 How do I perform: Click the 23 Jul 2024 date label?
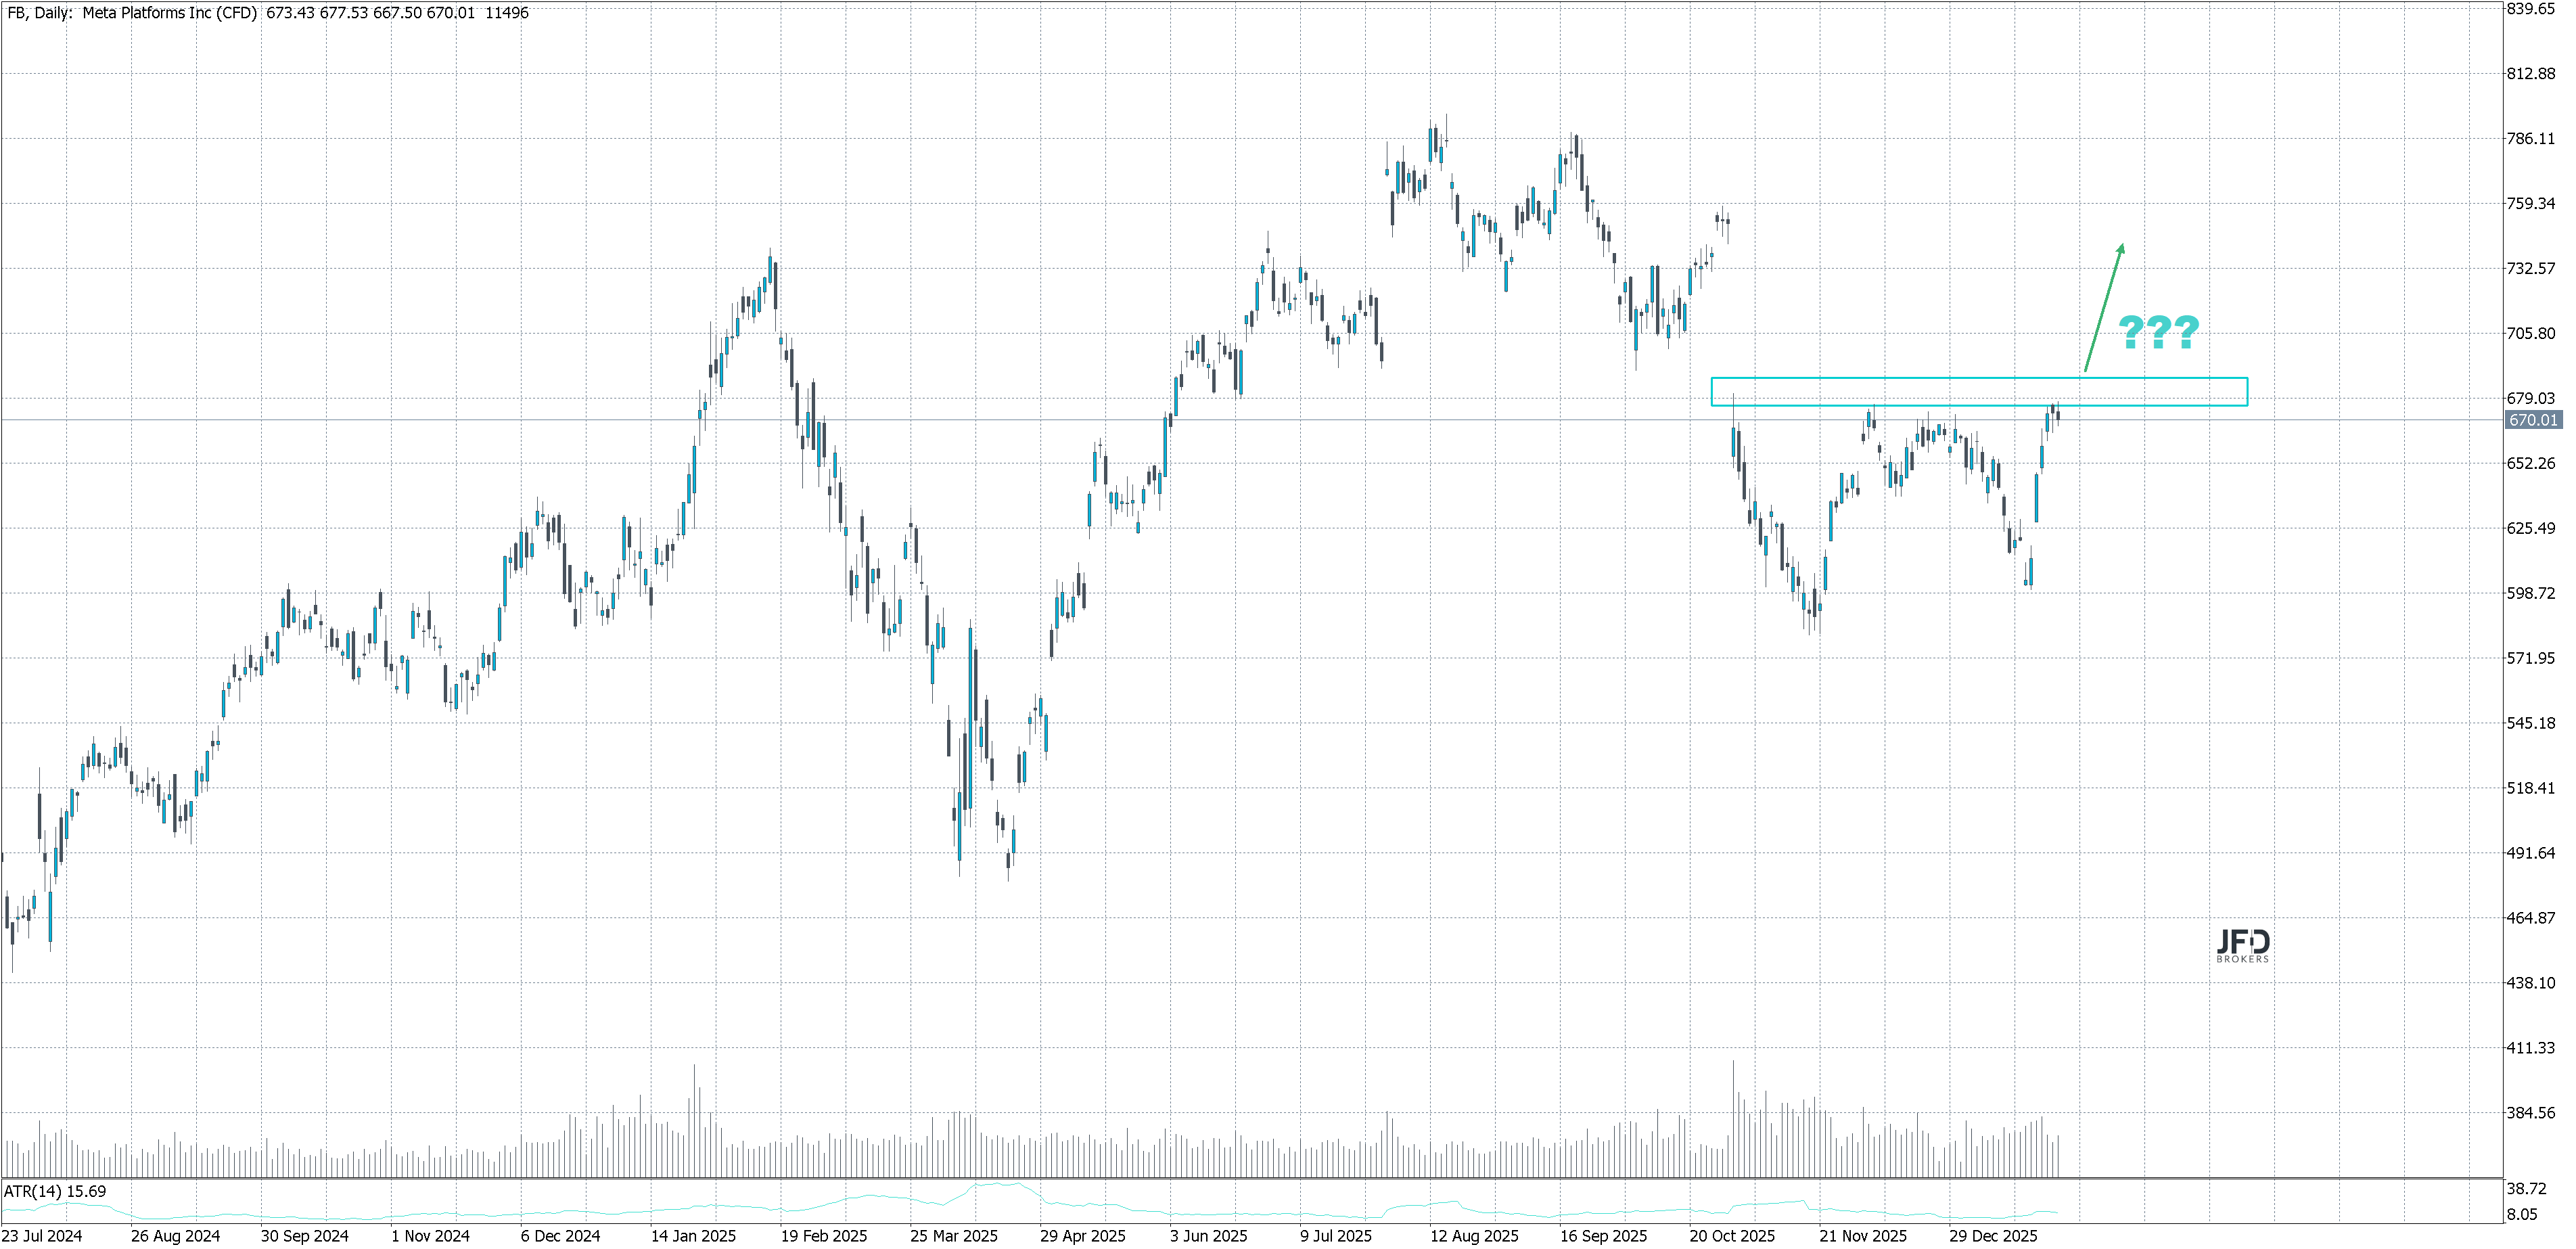click(42, 1236)
